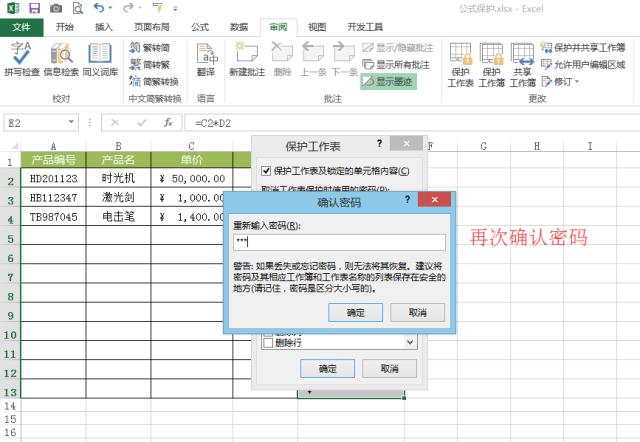
Task: Open the customize quick access toolbar dropdown
Action: point(175,8)
